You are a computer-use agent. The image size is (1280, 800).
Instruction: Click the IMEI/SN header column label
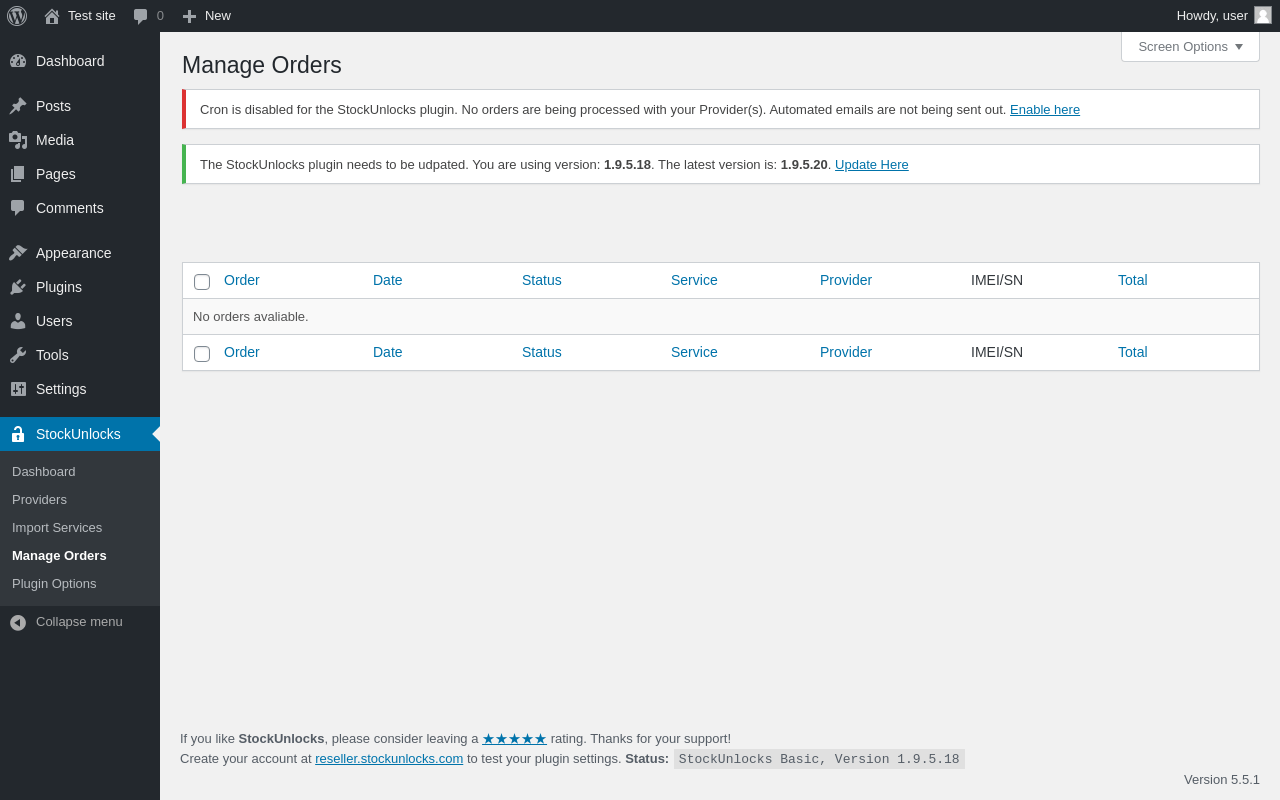pyautogui.click(x=997, y=280)
